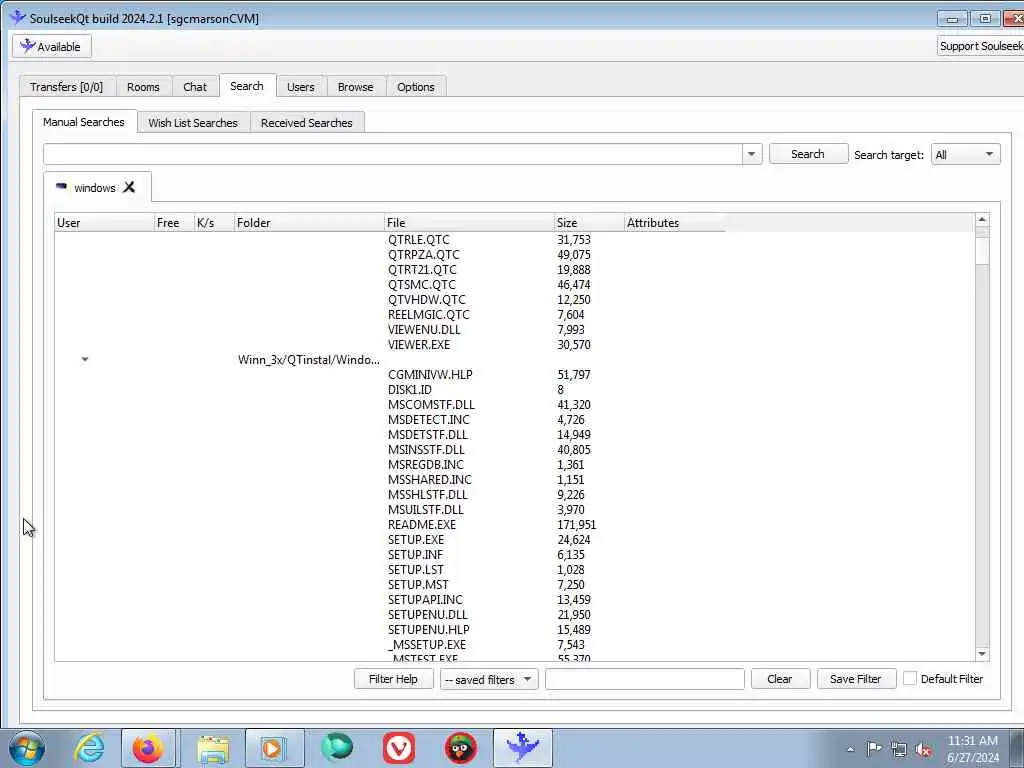Viewport: 1024px width, 768px height.
Task: Open File Explorer folder icon in taskbar
Action: [213, 748]
